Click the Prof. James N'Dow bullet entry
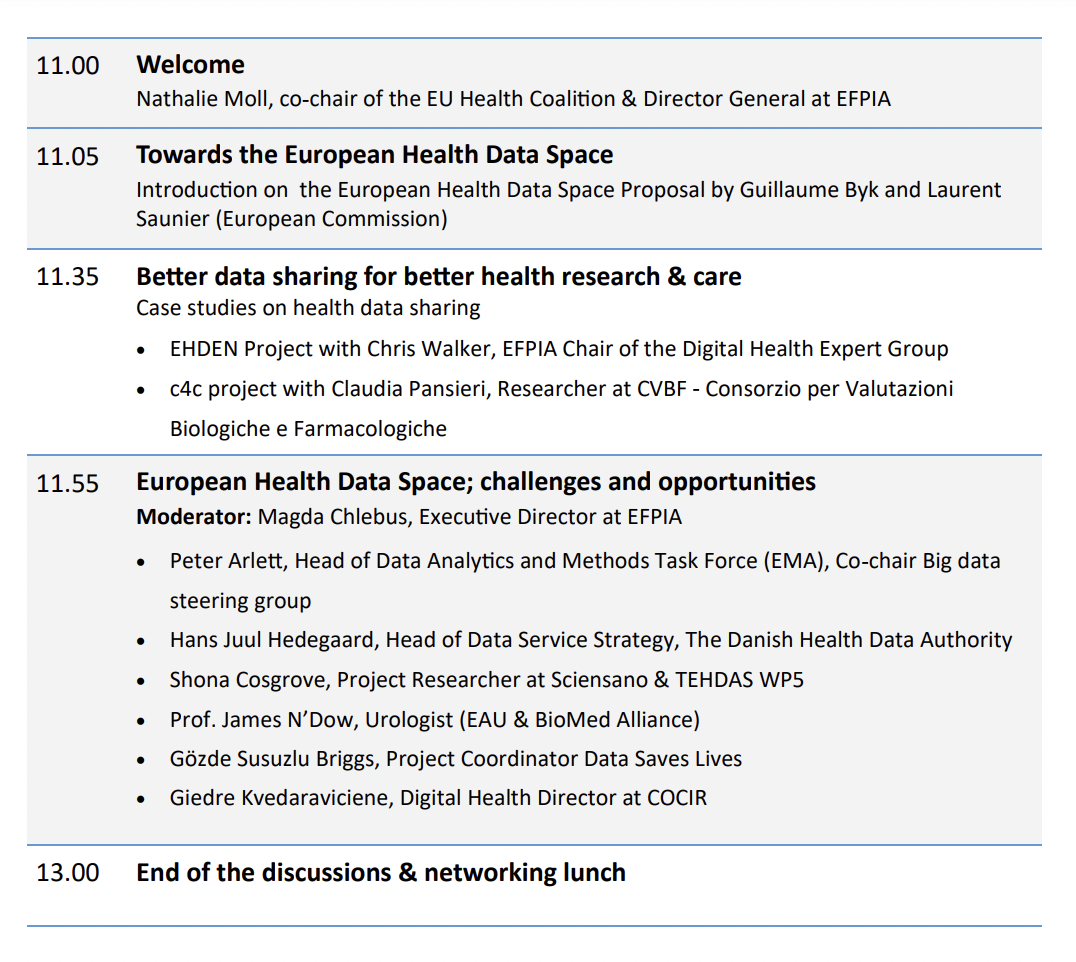 pyautogui.click(x=434, y=719)
